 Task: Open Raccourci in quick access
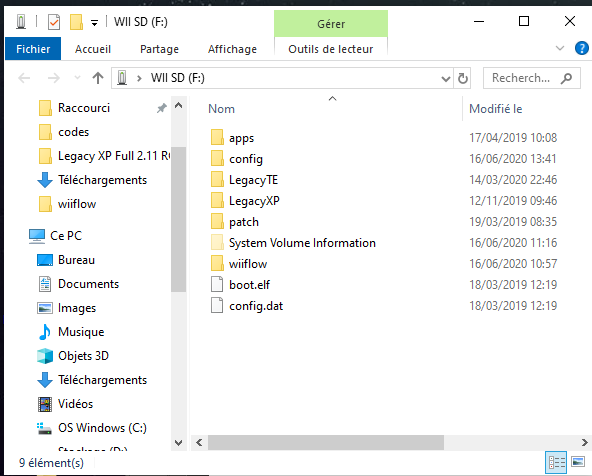[84, 108]
